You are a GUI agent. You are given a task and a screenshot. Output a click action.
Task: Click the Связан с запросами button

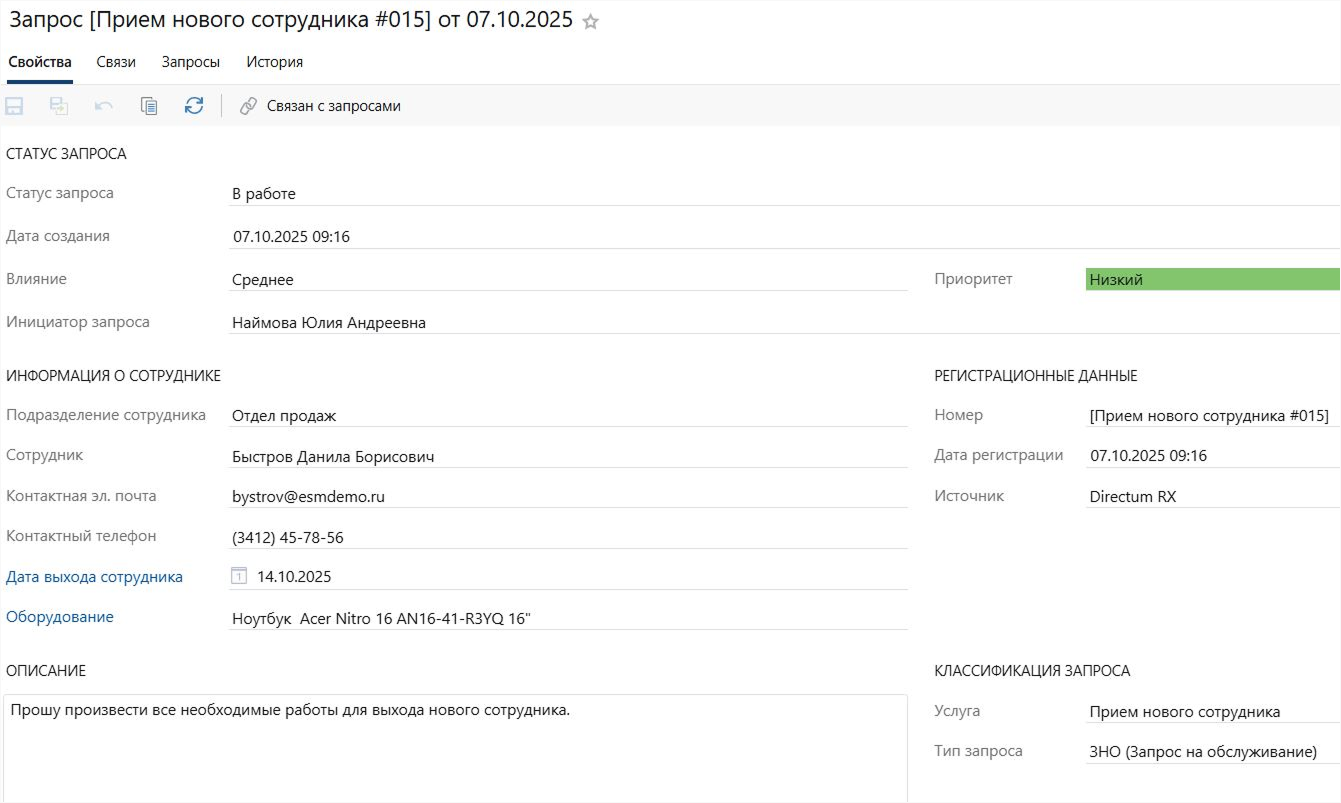(x=333, y=106)
